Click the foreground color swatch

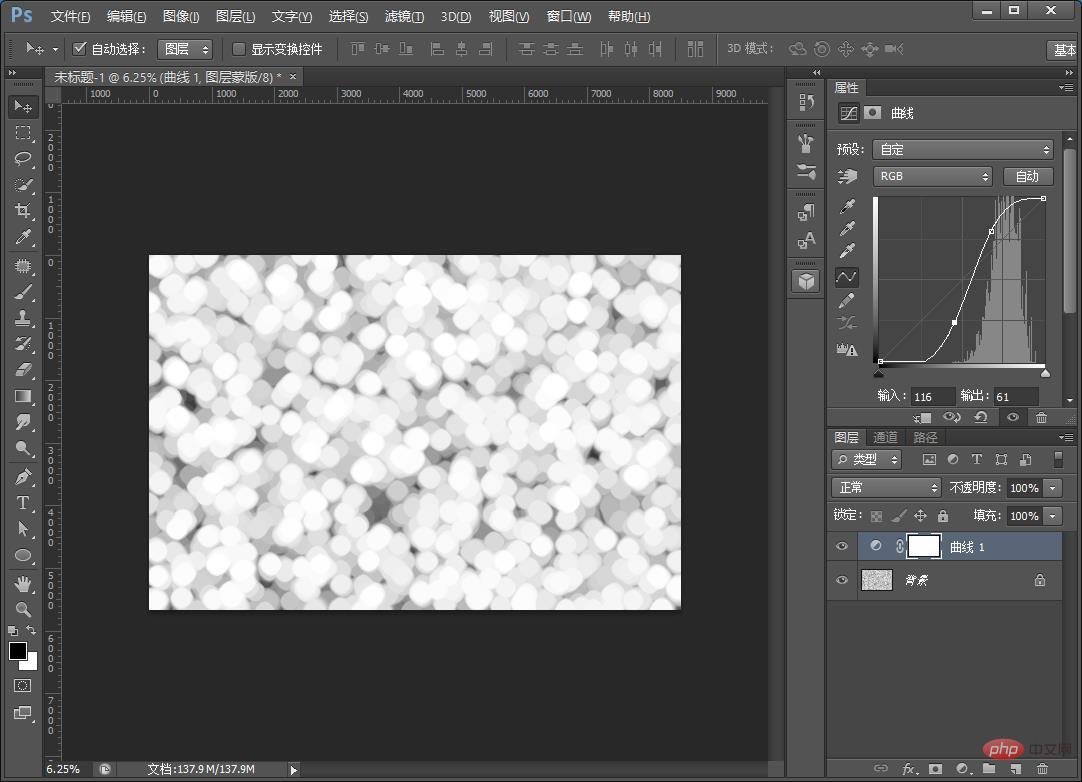point(18,651)
